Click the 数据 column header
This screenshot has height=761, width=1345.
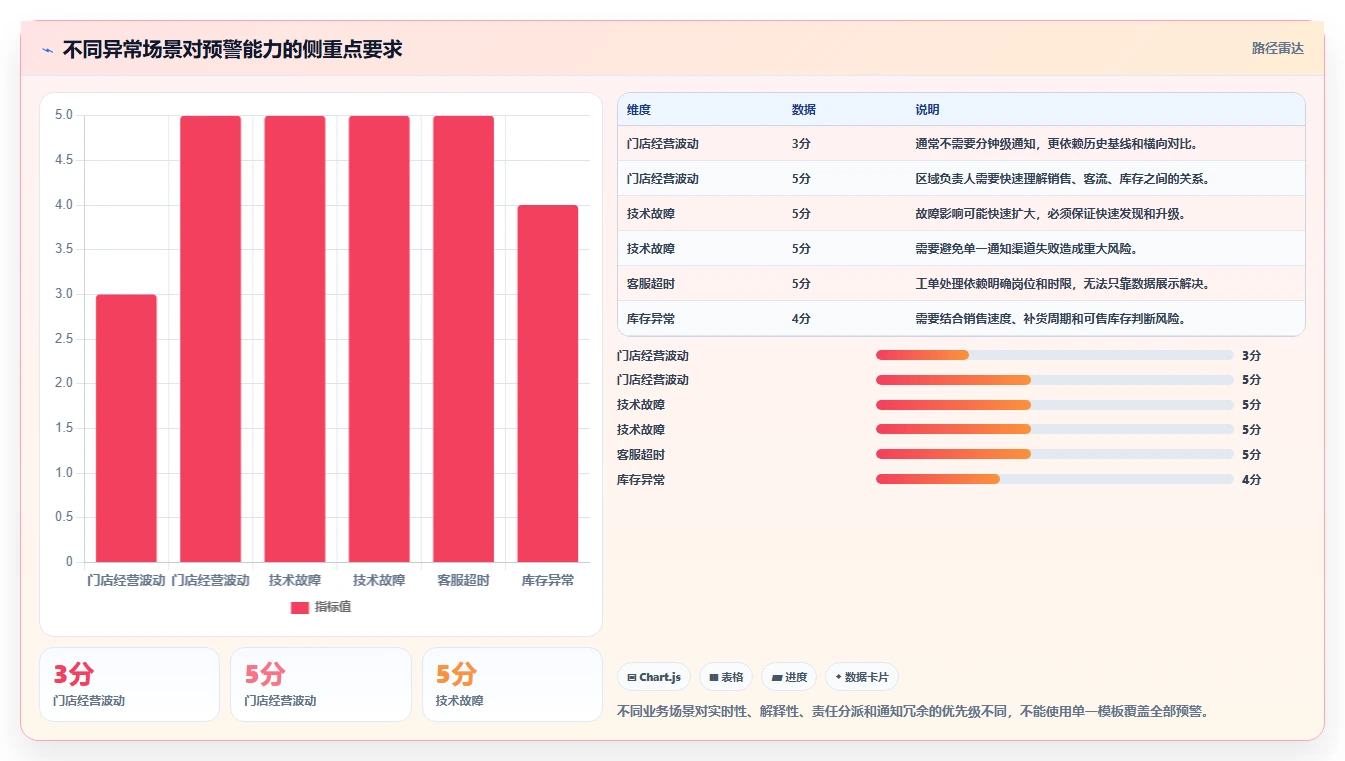point(804,110)
